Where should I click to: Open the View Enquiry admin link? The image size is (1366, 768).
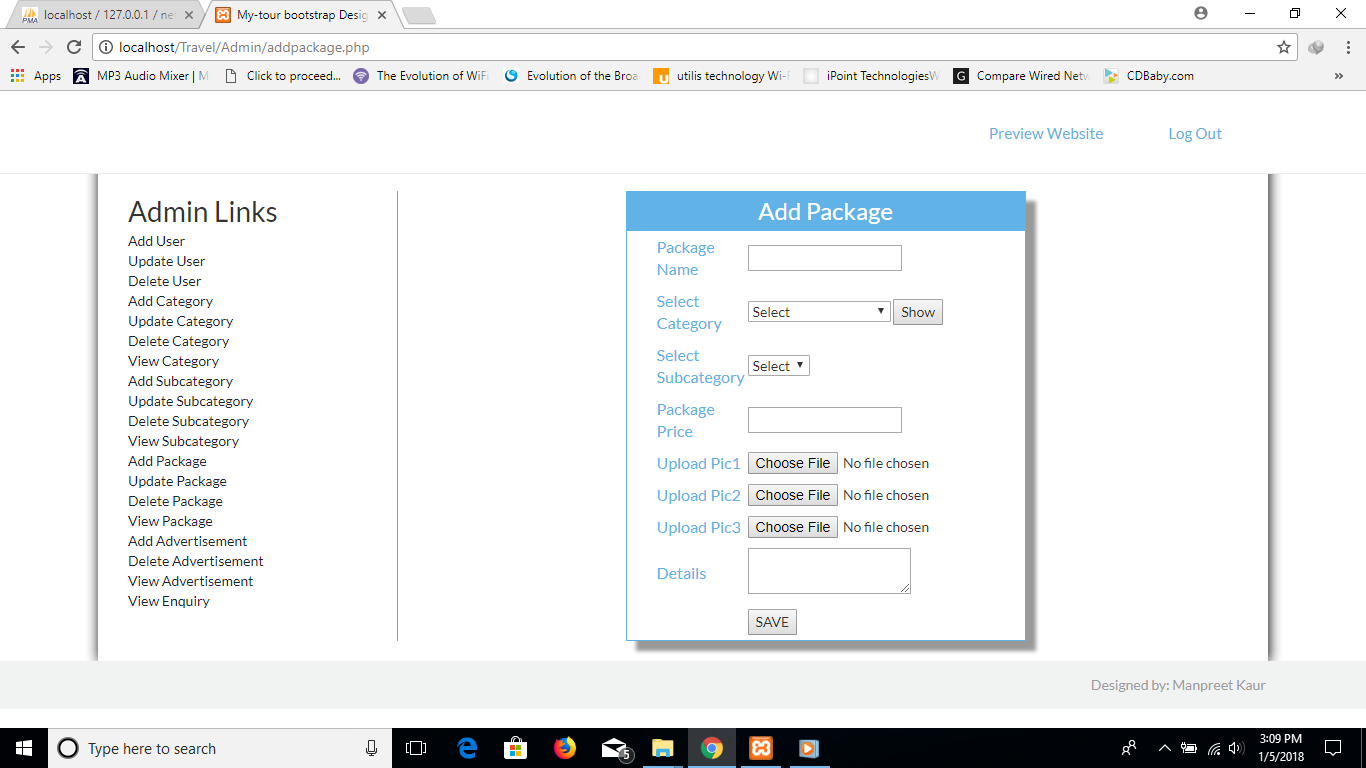169,601
